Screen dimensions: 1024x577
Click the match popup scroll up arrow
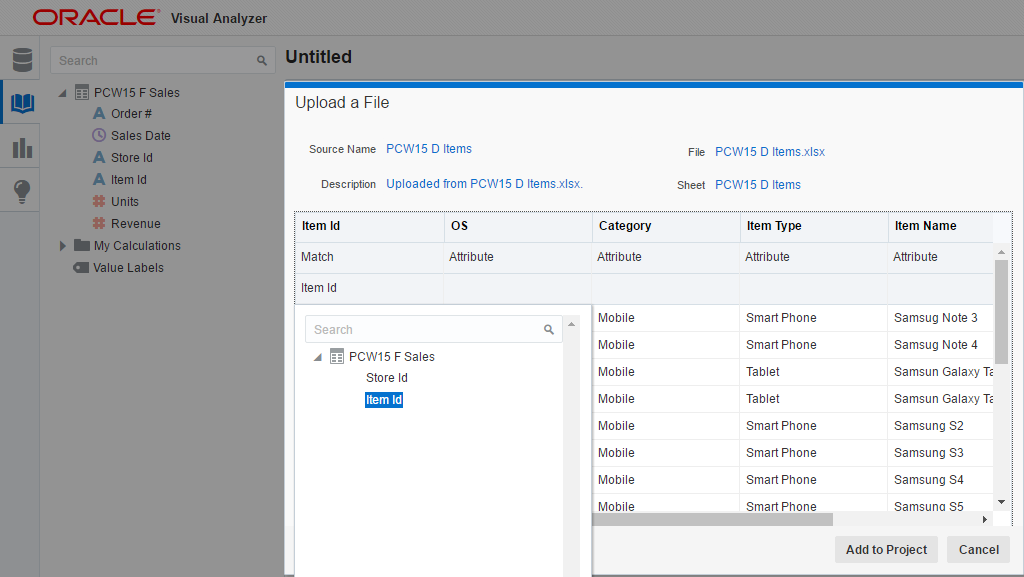571,324
